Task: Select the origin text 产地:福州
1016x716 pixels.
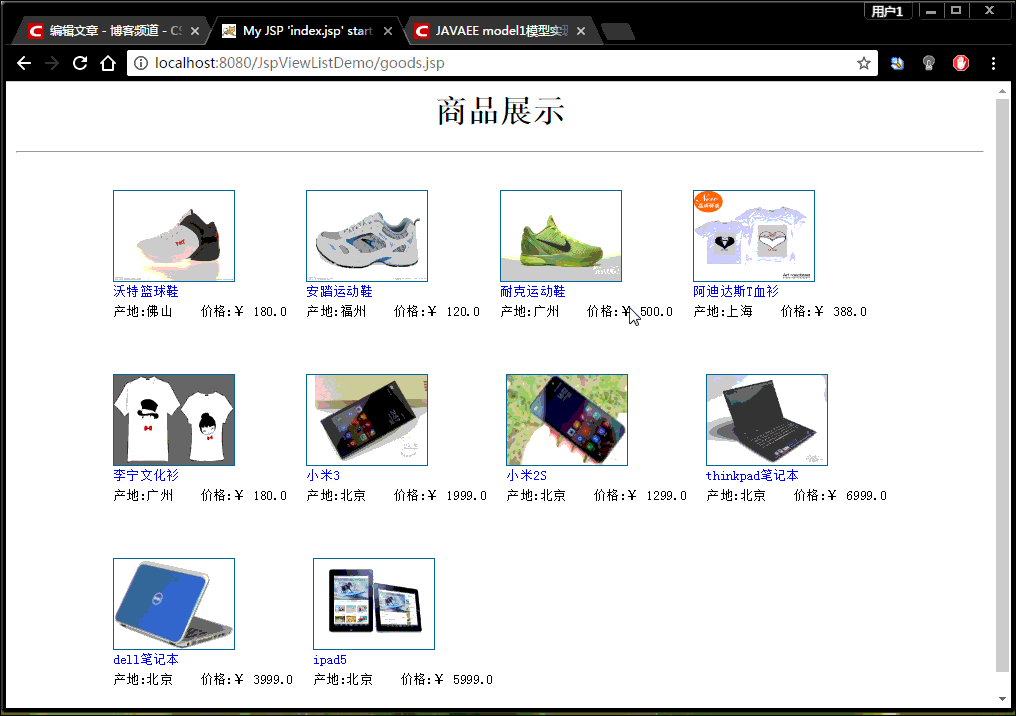Action: point(336,312)
